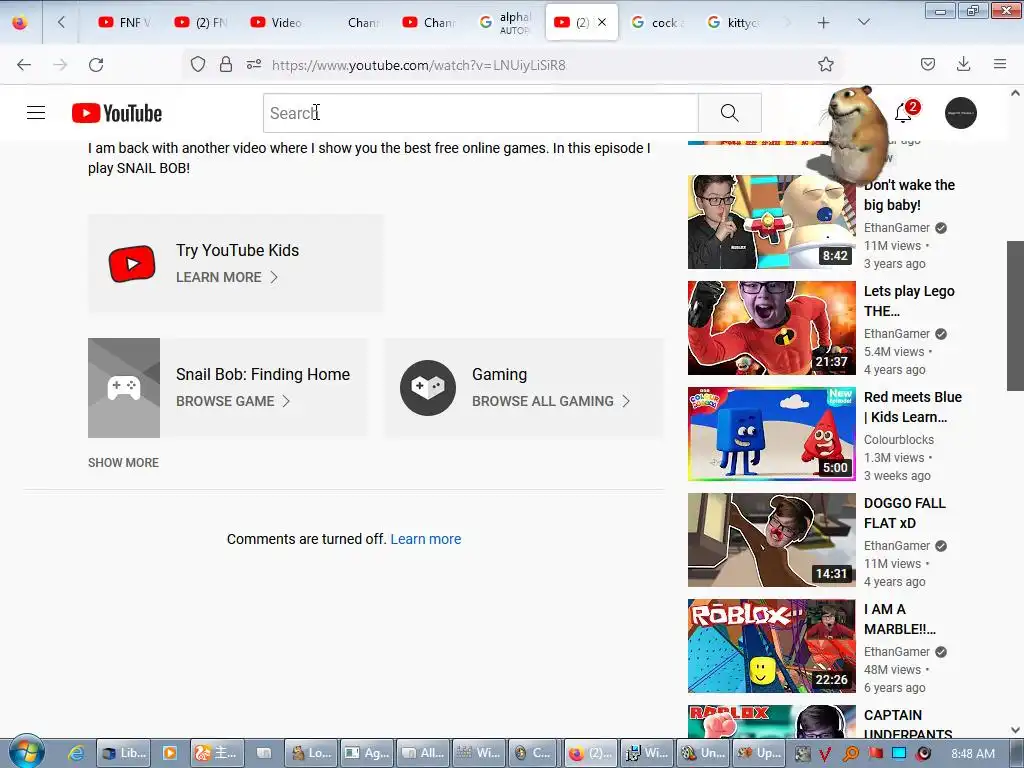The height and width of the screenshot is (768, 1024).
Task: Open BROWSE GAME for Snail Bob
Action: click(232, 401)
